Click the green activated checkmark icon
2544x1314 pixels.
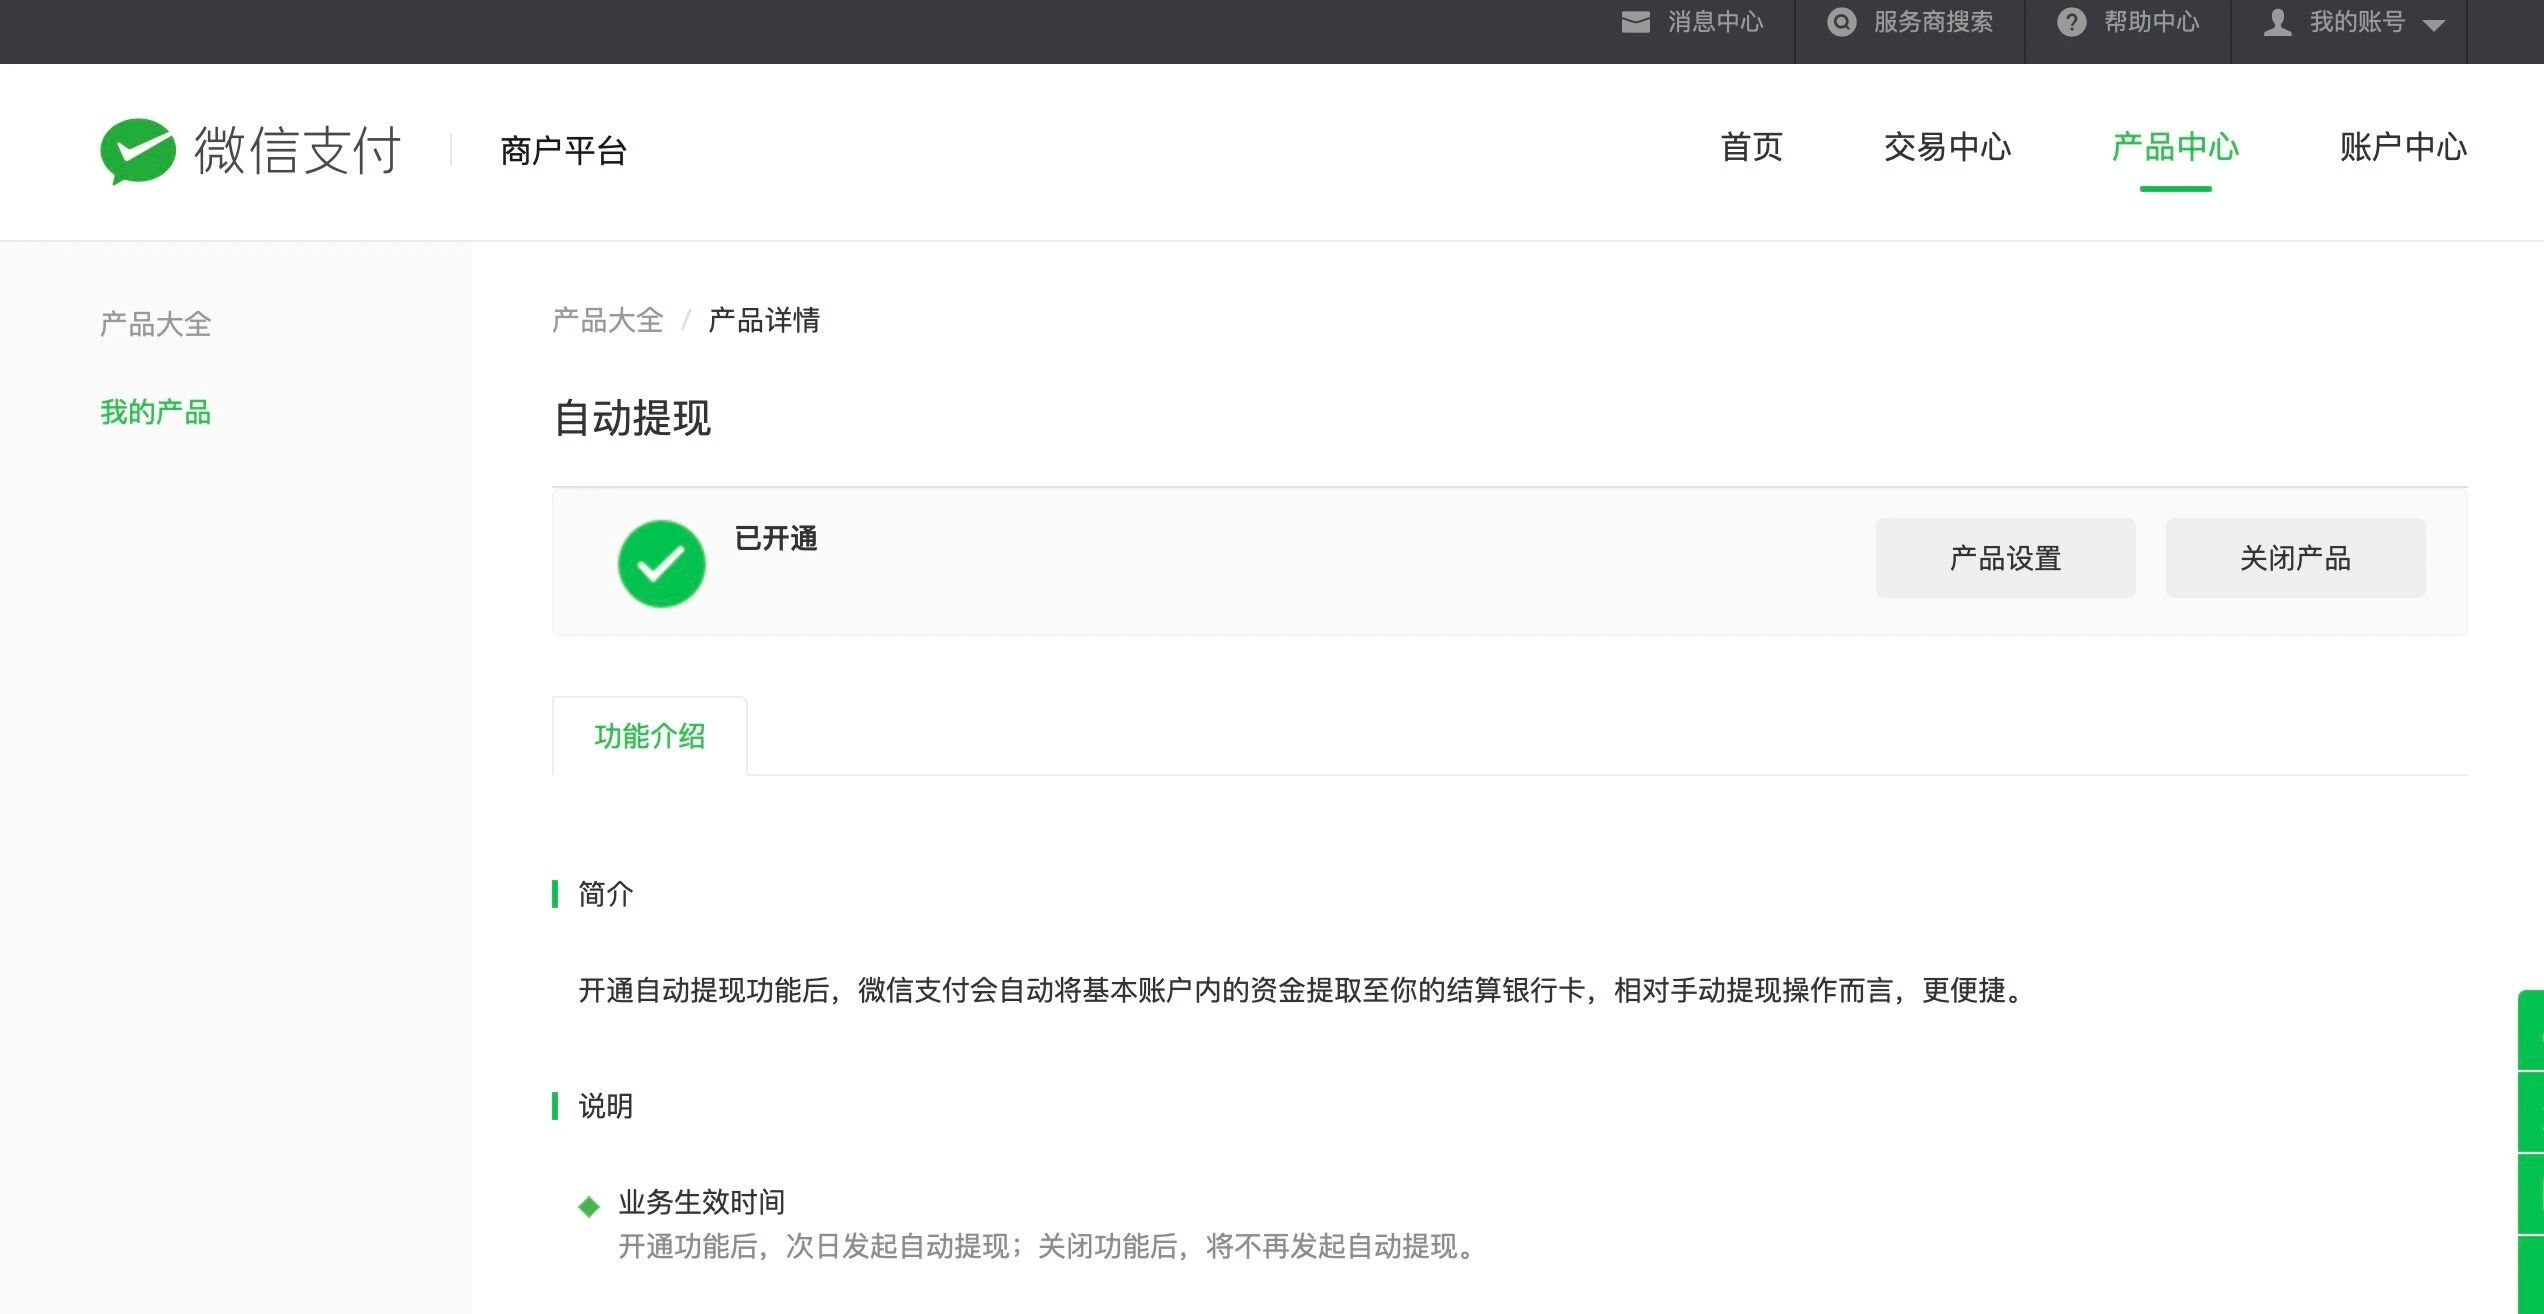(x=661, y=563)
